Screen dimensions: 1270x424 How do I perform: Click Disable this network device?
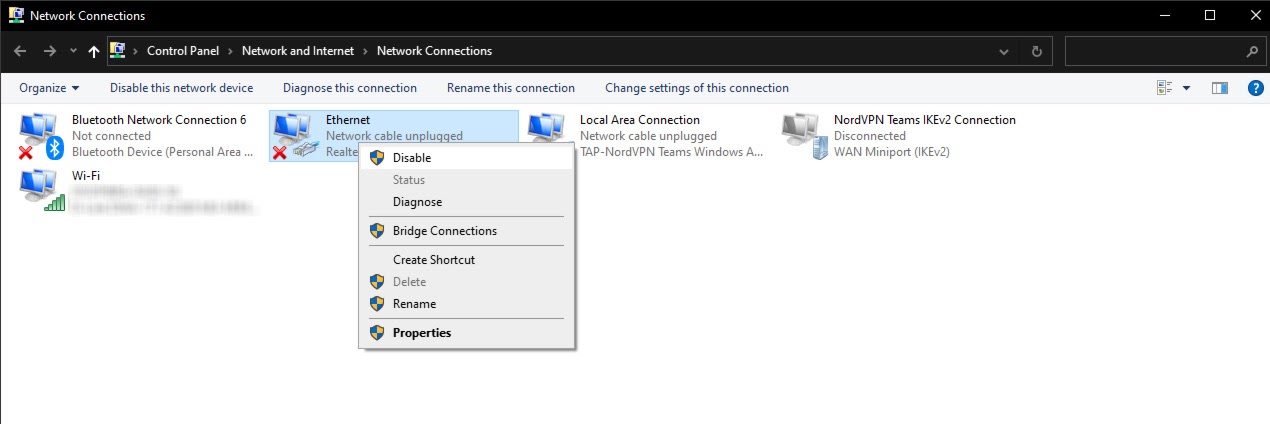181,88
